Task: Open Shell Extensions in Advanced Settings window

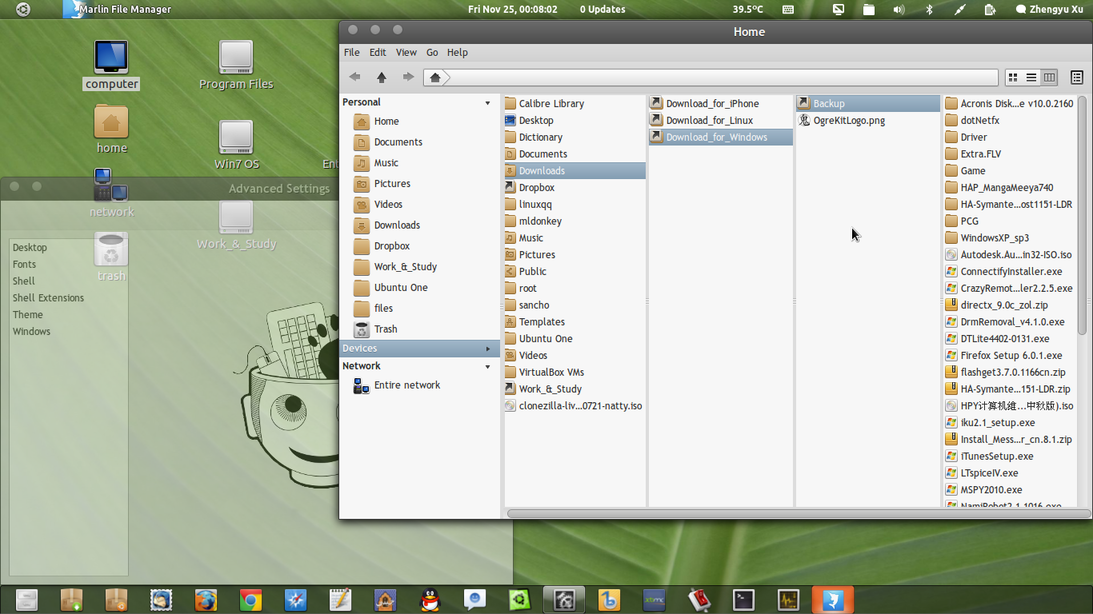Action: pyautogui.click(x=48, y=298)
